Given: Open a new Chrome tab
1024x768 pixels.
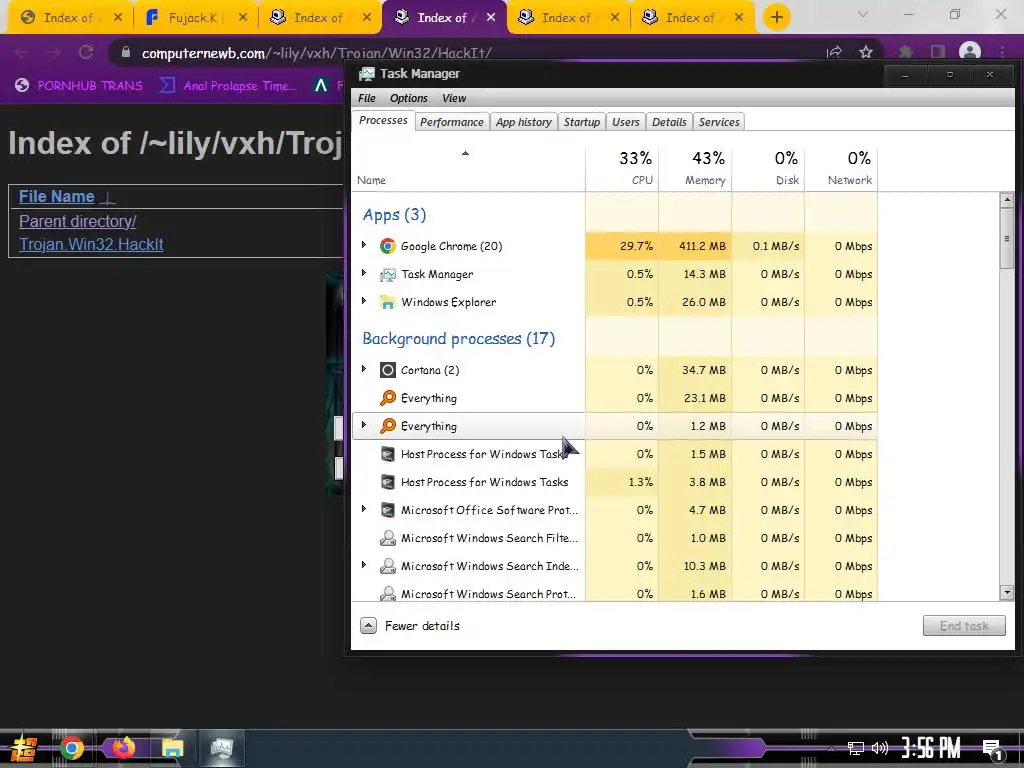Looking at the screenshot, I should pyautogui.click(x=776, y=17).
